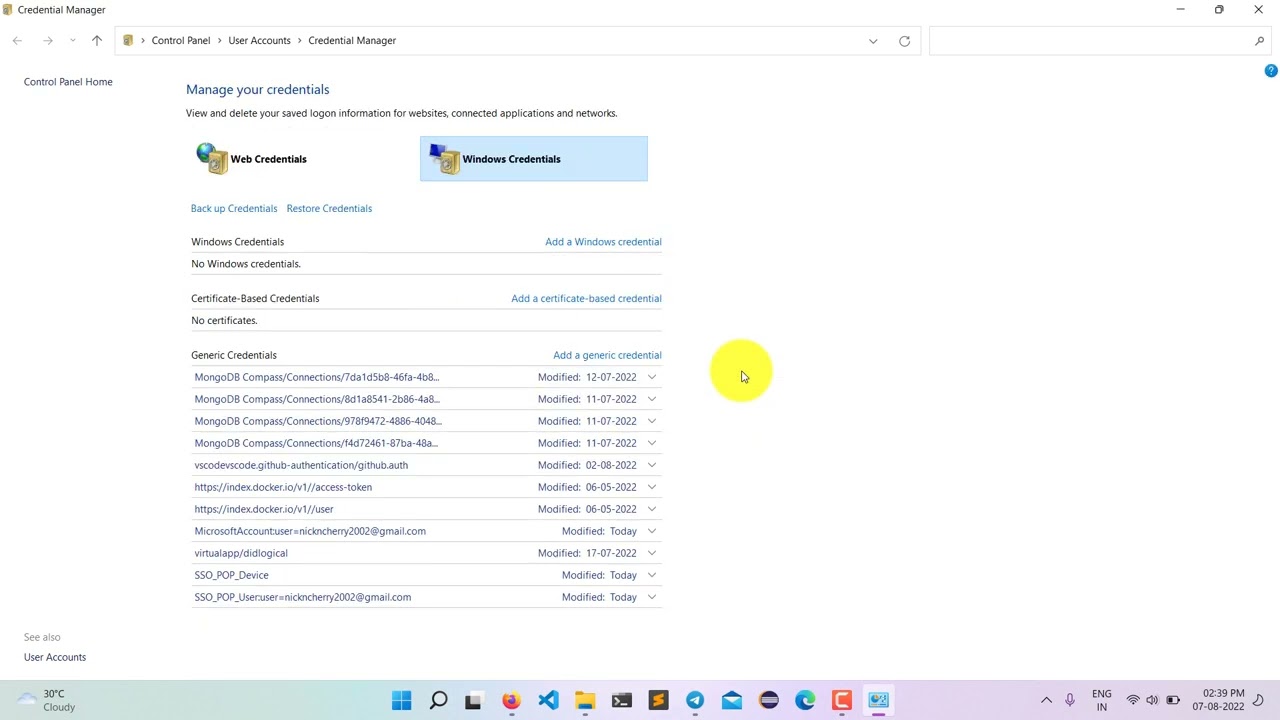Open Sublime Text from taskbar

[658, 700]
